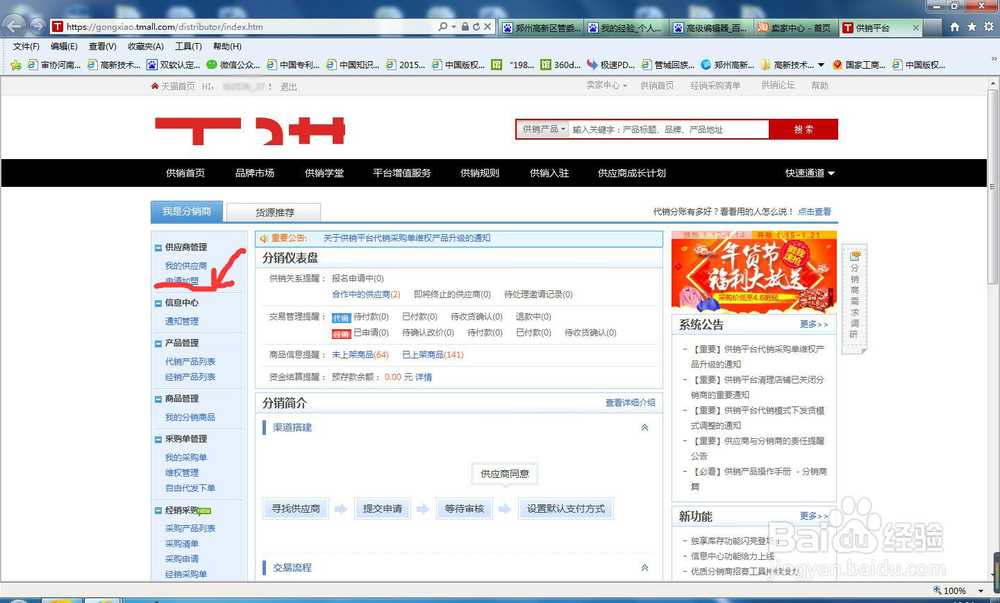
Task: Open 品牌市场 in black nav bar
Action: tap(254, 173)
